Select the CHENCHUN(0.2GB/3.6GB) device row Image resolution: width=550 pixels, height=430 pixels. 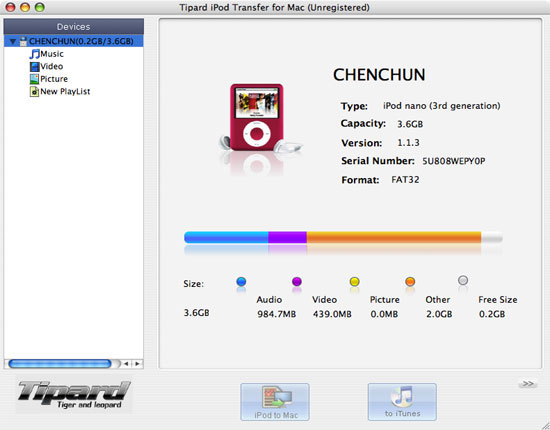(74, 41)
